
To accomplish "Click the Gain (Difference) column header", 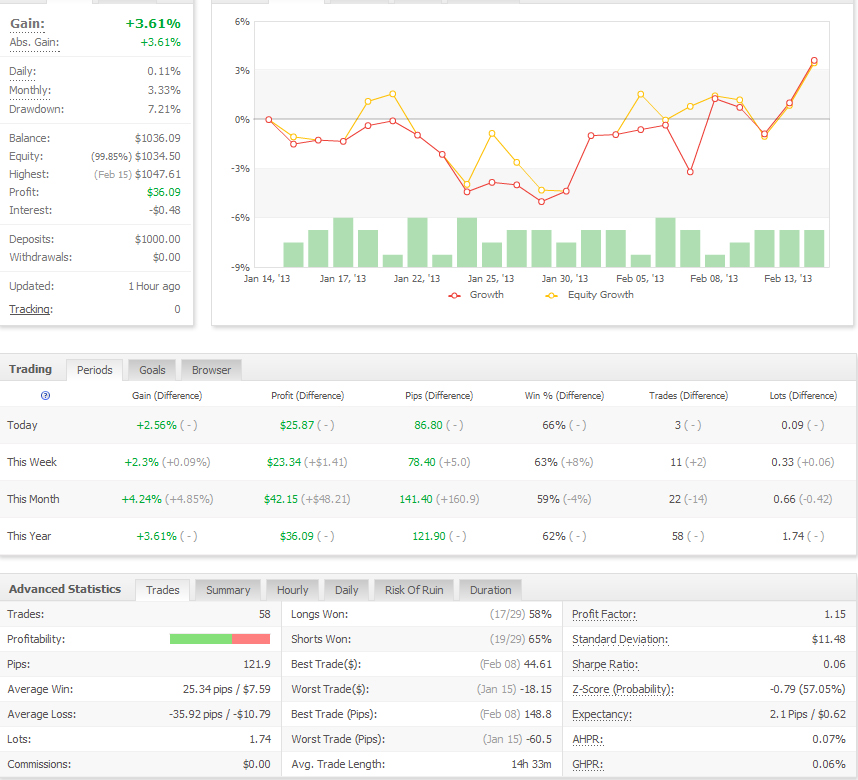I will [167, 396].
